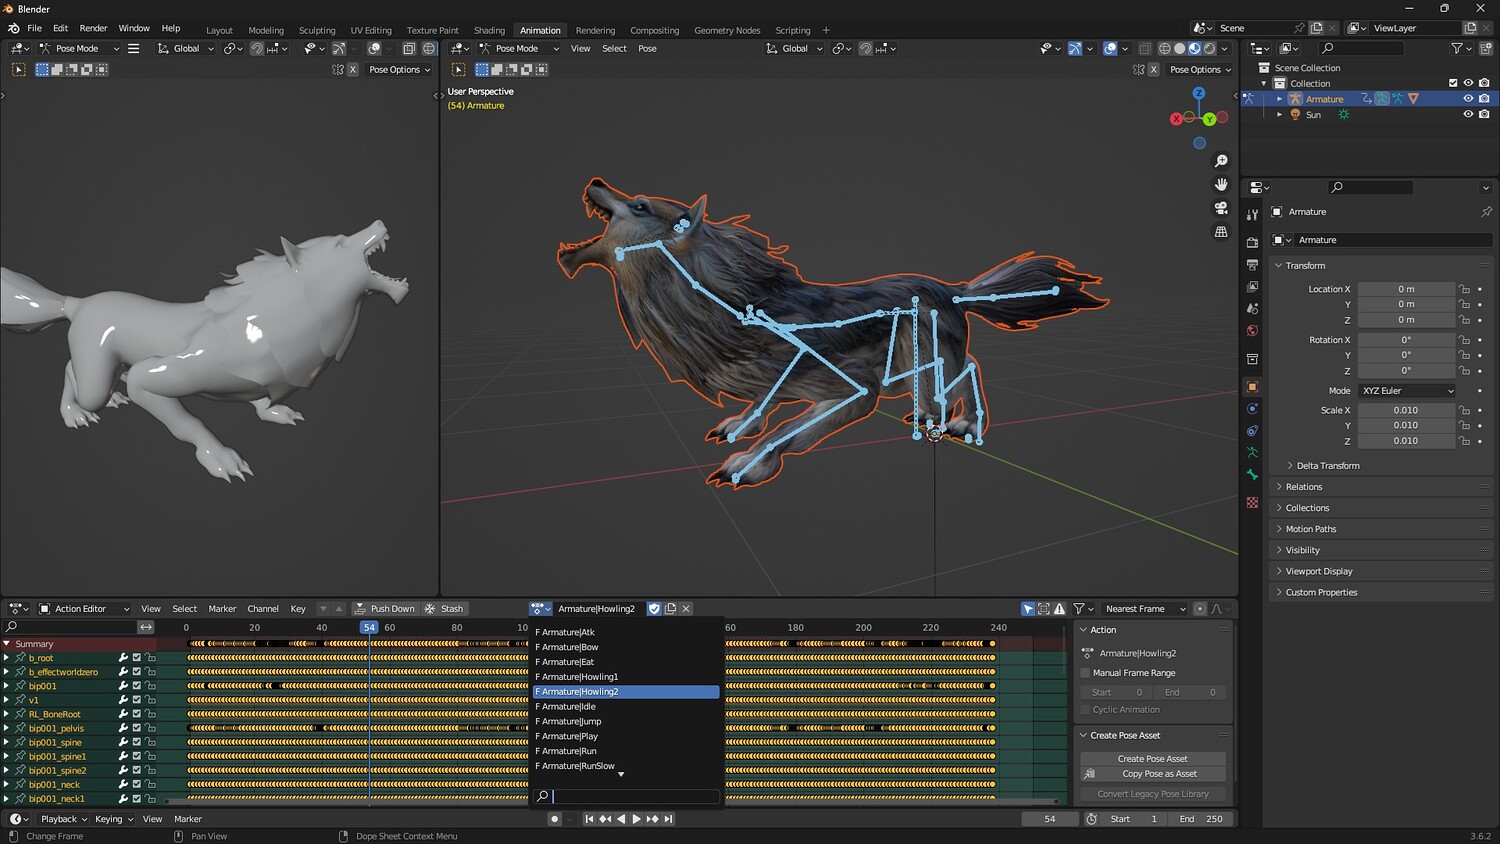Switch to orthographic grid view icon
Viewport: 1500px width, 844px height.
1221,232
